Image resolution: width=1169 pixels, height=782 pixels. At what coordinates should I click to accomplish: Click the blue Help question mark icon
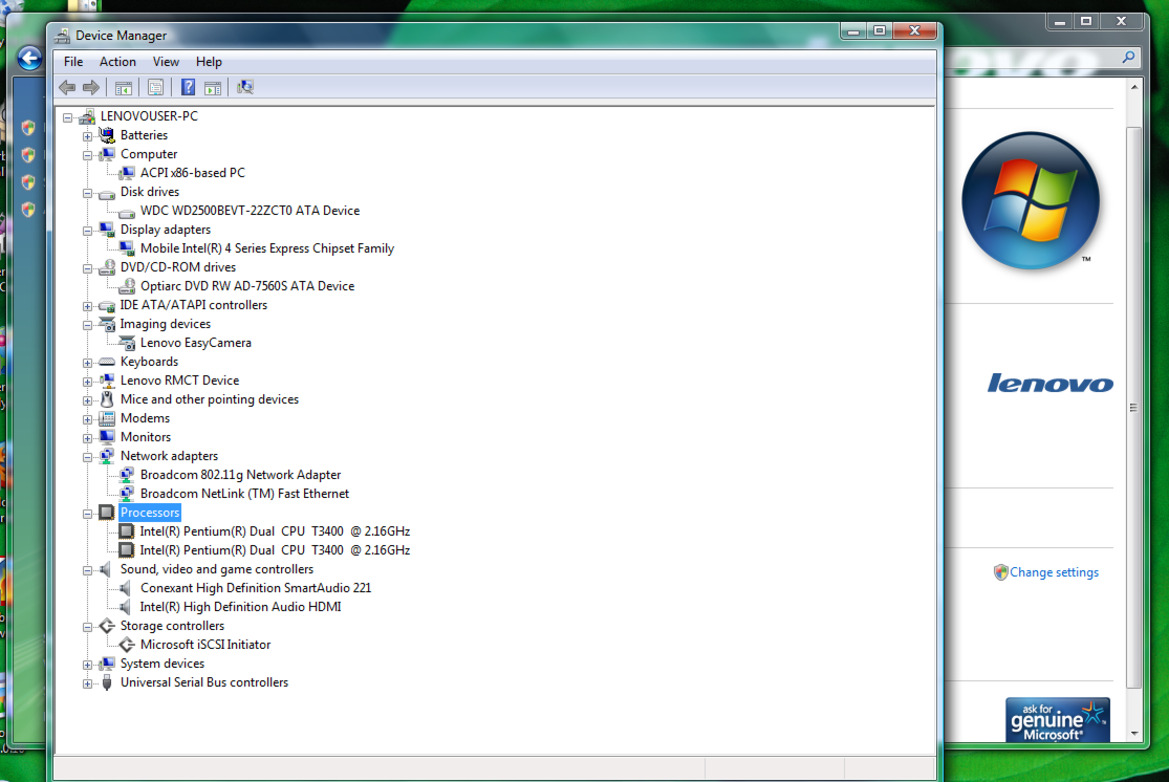click(x=188, y=87)
